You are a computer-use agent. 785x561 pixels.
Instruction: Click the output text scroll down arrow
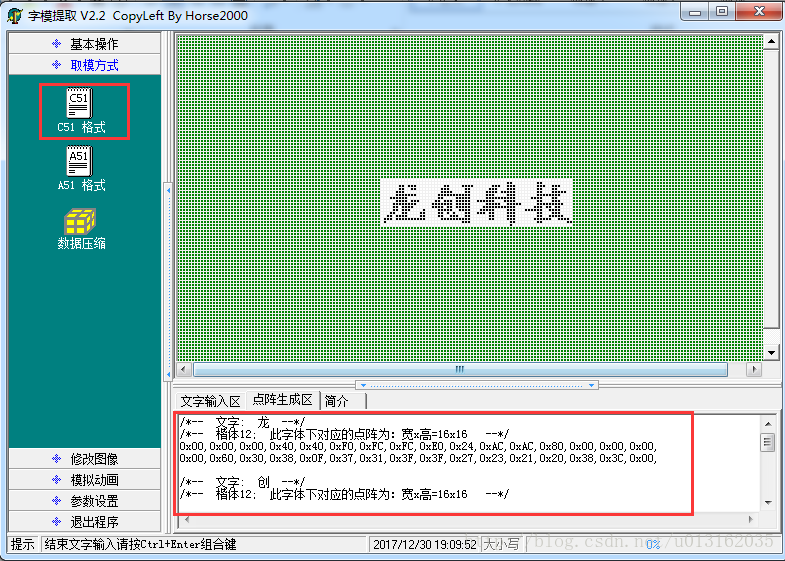coord(768,502)
